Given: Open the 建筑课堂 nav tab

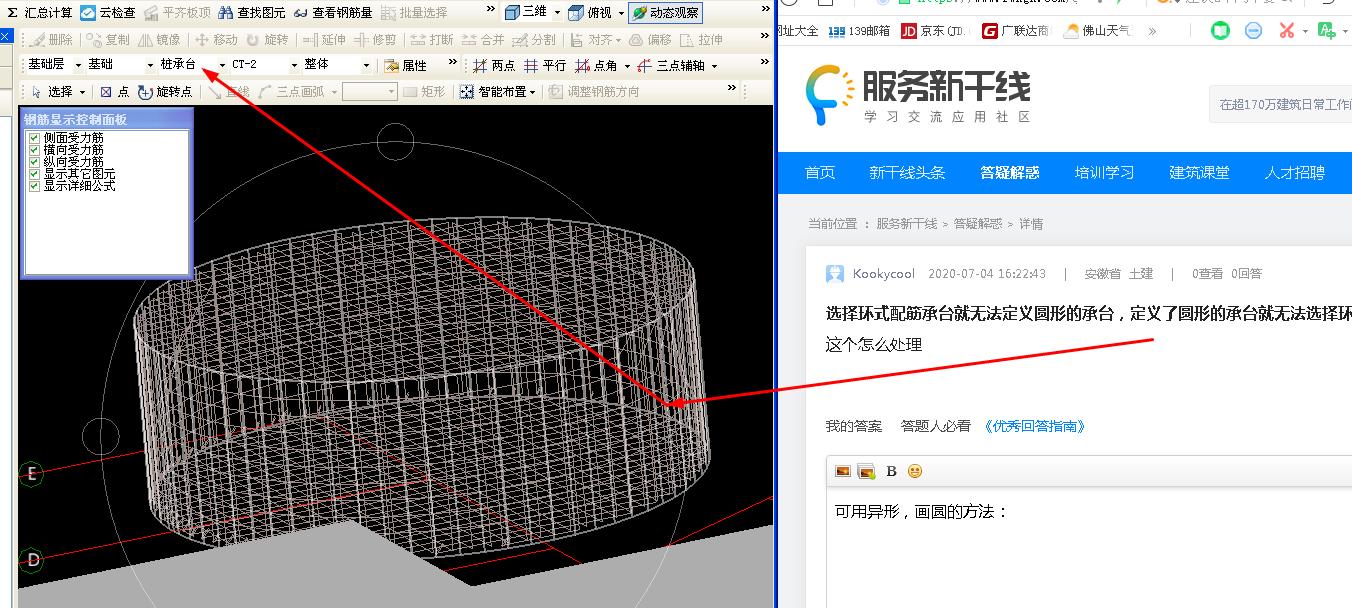Looking at the screenshot, I should coord(1199,172).
